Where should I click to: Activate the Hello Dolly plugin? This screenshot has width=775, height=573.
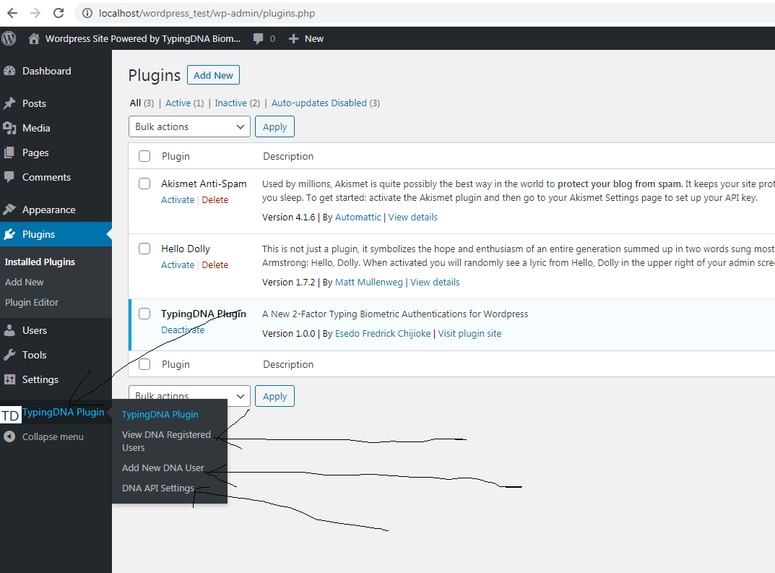(x=177, y=264)
